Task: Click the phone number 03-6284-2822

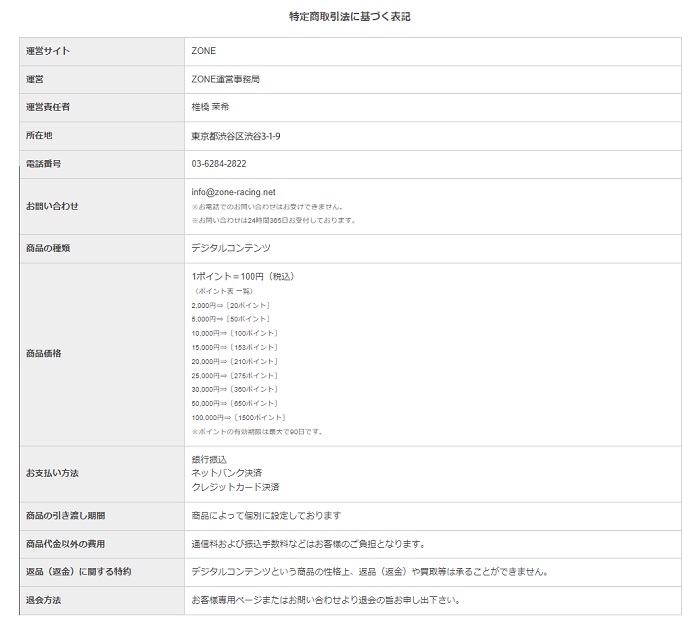Action: pos(219,163)
